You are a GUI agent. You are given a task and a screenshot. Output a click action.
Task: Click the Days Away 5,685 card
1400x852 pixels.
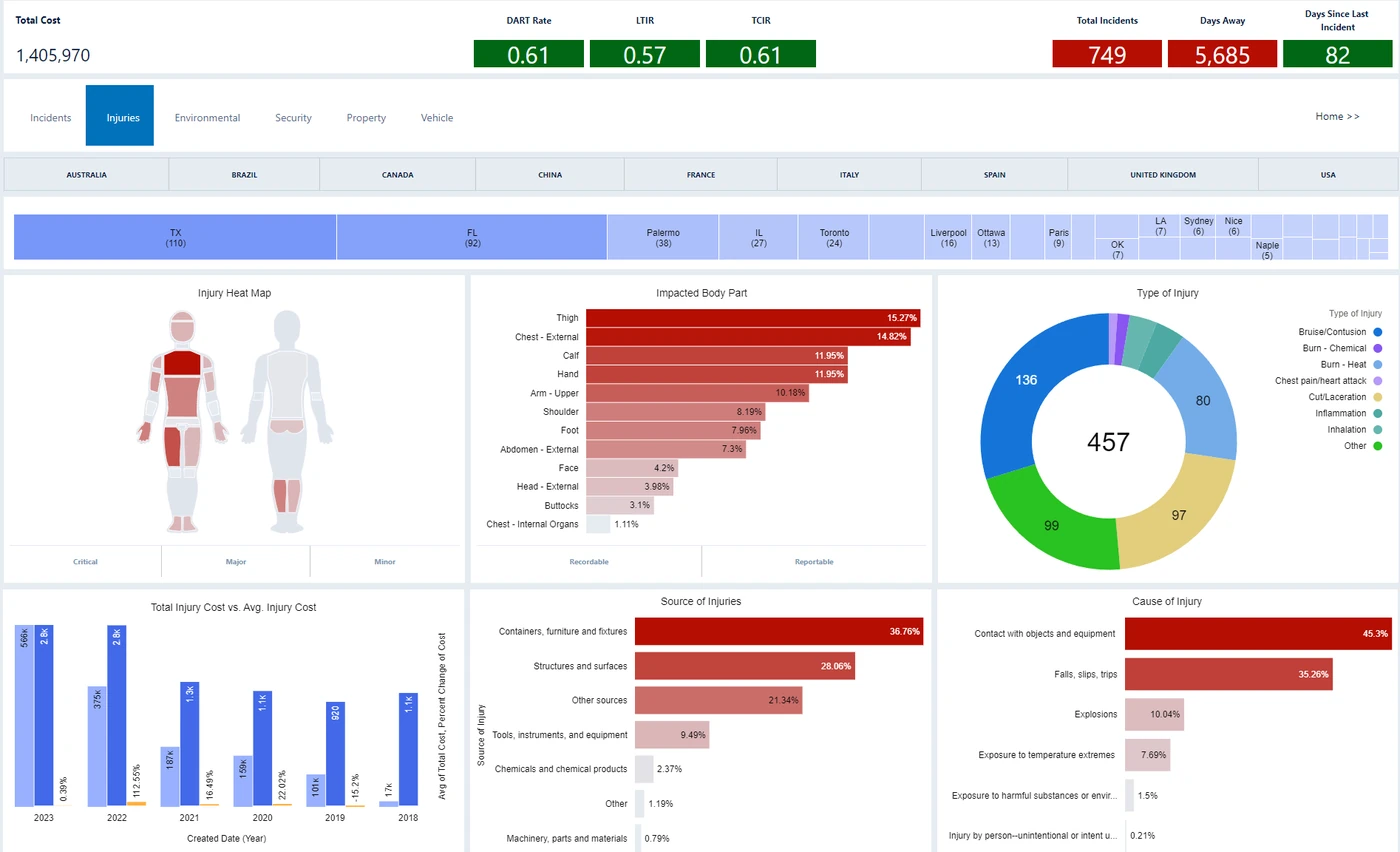(1222, 54)
